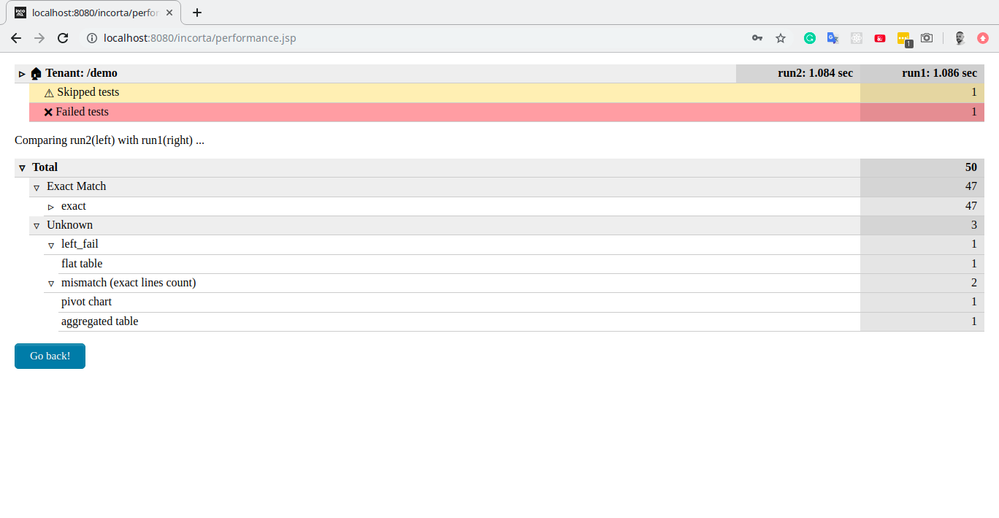999x518 pixels.
Task: Open a new browser tab
Action: [197, 13]
